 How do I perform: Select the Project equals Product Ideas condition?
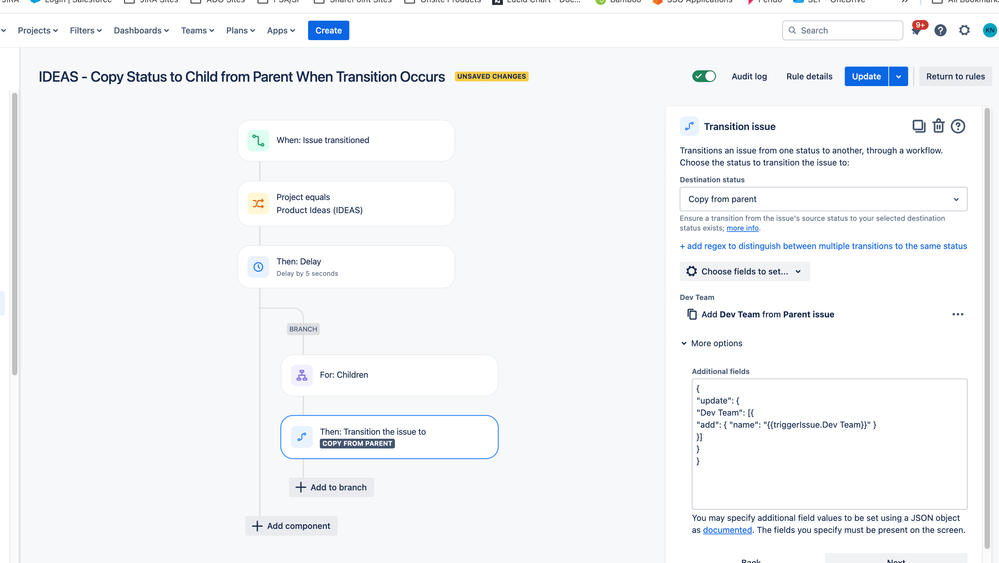[x=347, y=204]
